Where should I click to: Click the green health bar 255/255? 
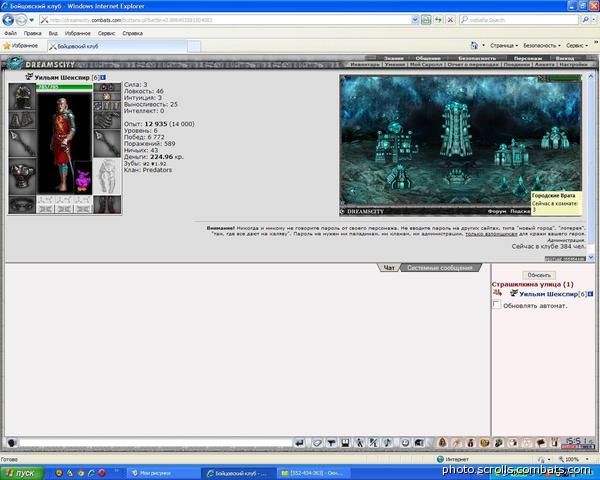(64, 87)
